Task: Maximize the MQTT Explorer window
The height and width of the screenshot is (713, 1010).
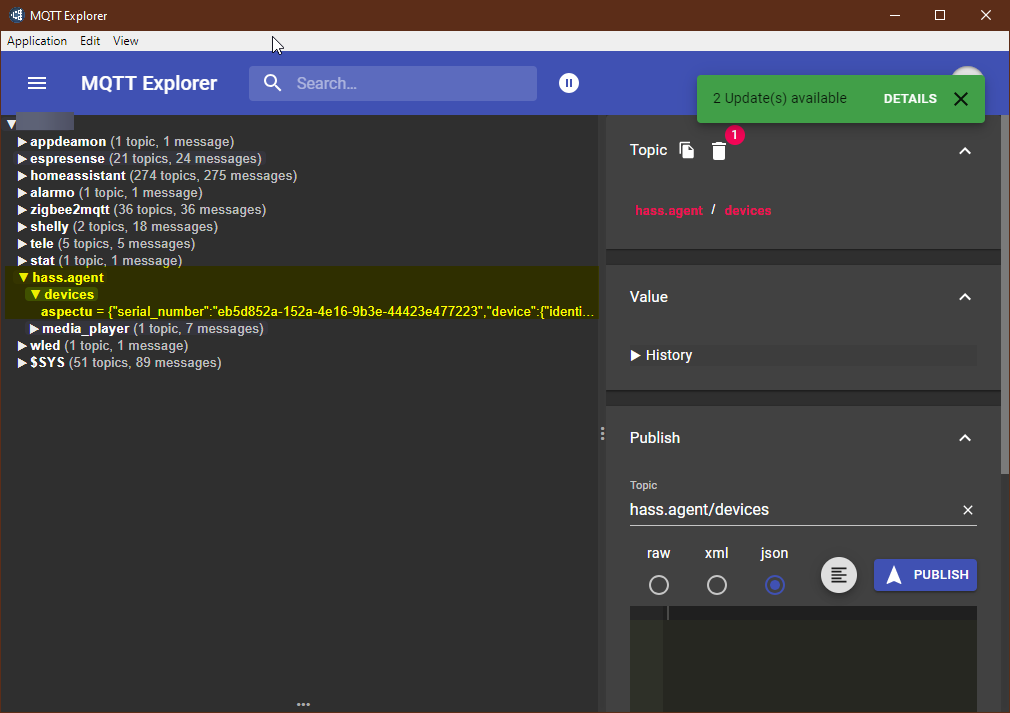Action: point(940,15)
